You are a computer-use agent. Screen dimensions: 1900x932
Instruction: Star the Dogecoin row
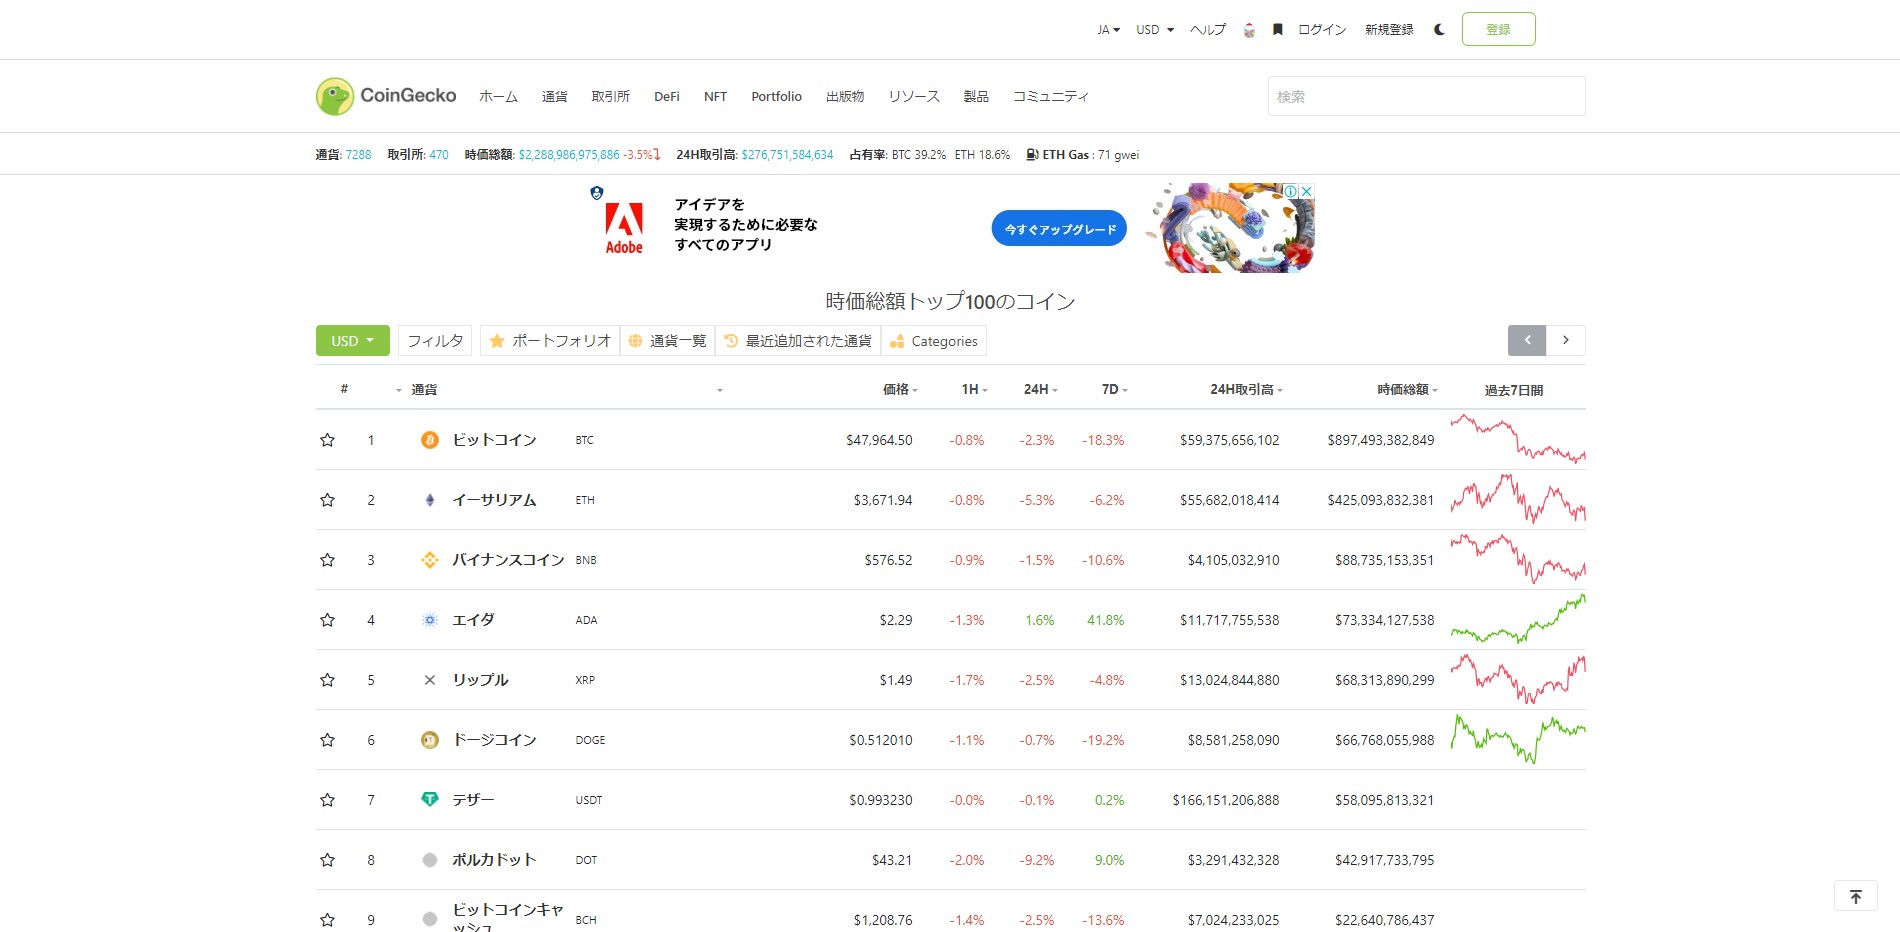[327, 740]
